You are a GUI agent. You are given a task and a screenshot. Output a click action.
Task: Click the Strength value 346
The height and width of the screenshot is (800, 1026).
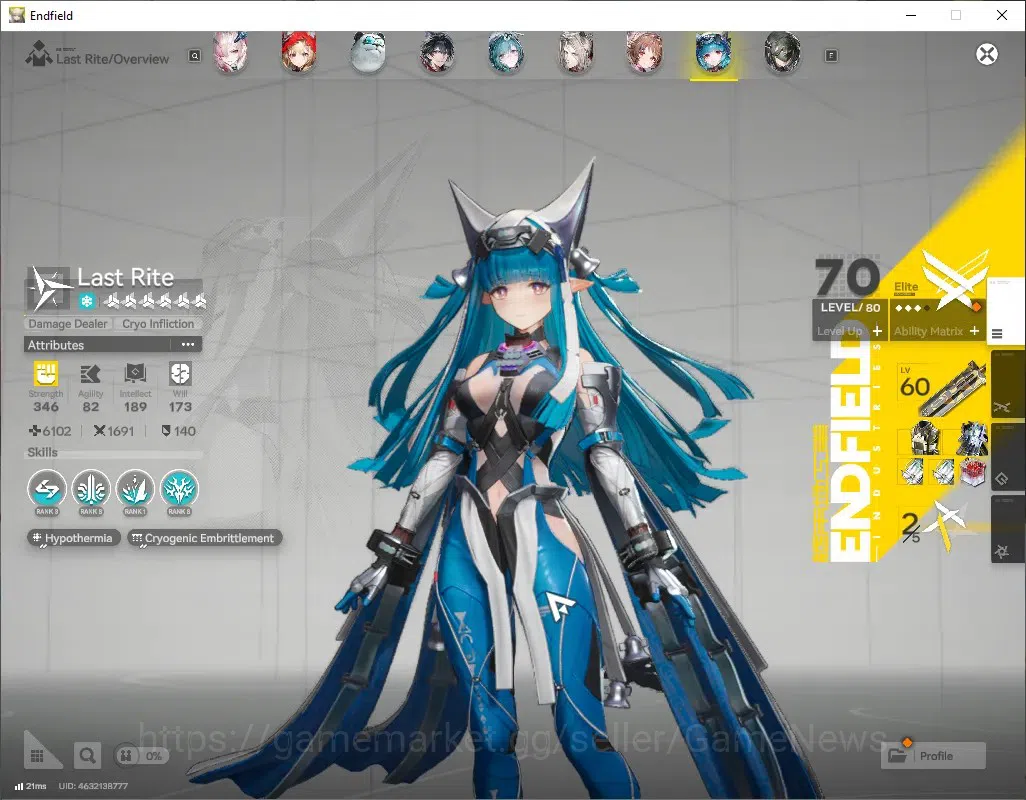[46, 407]
